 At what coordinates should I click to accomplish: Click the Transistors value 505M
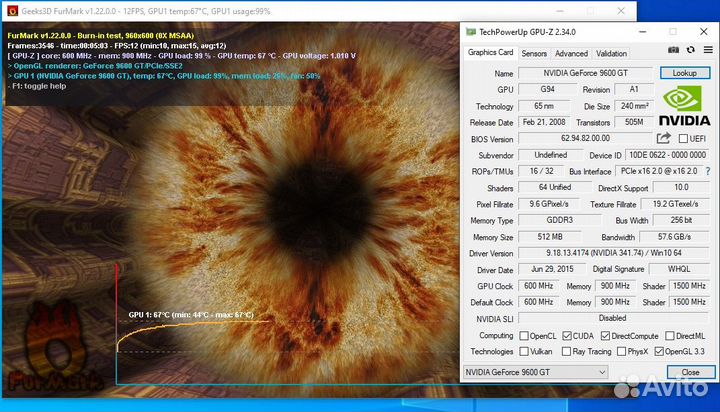[634, 122]
